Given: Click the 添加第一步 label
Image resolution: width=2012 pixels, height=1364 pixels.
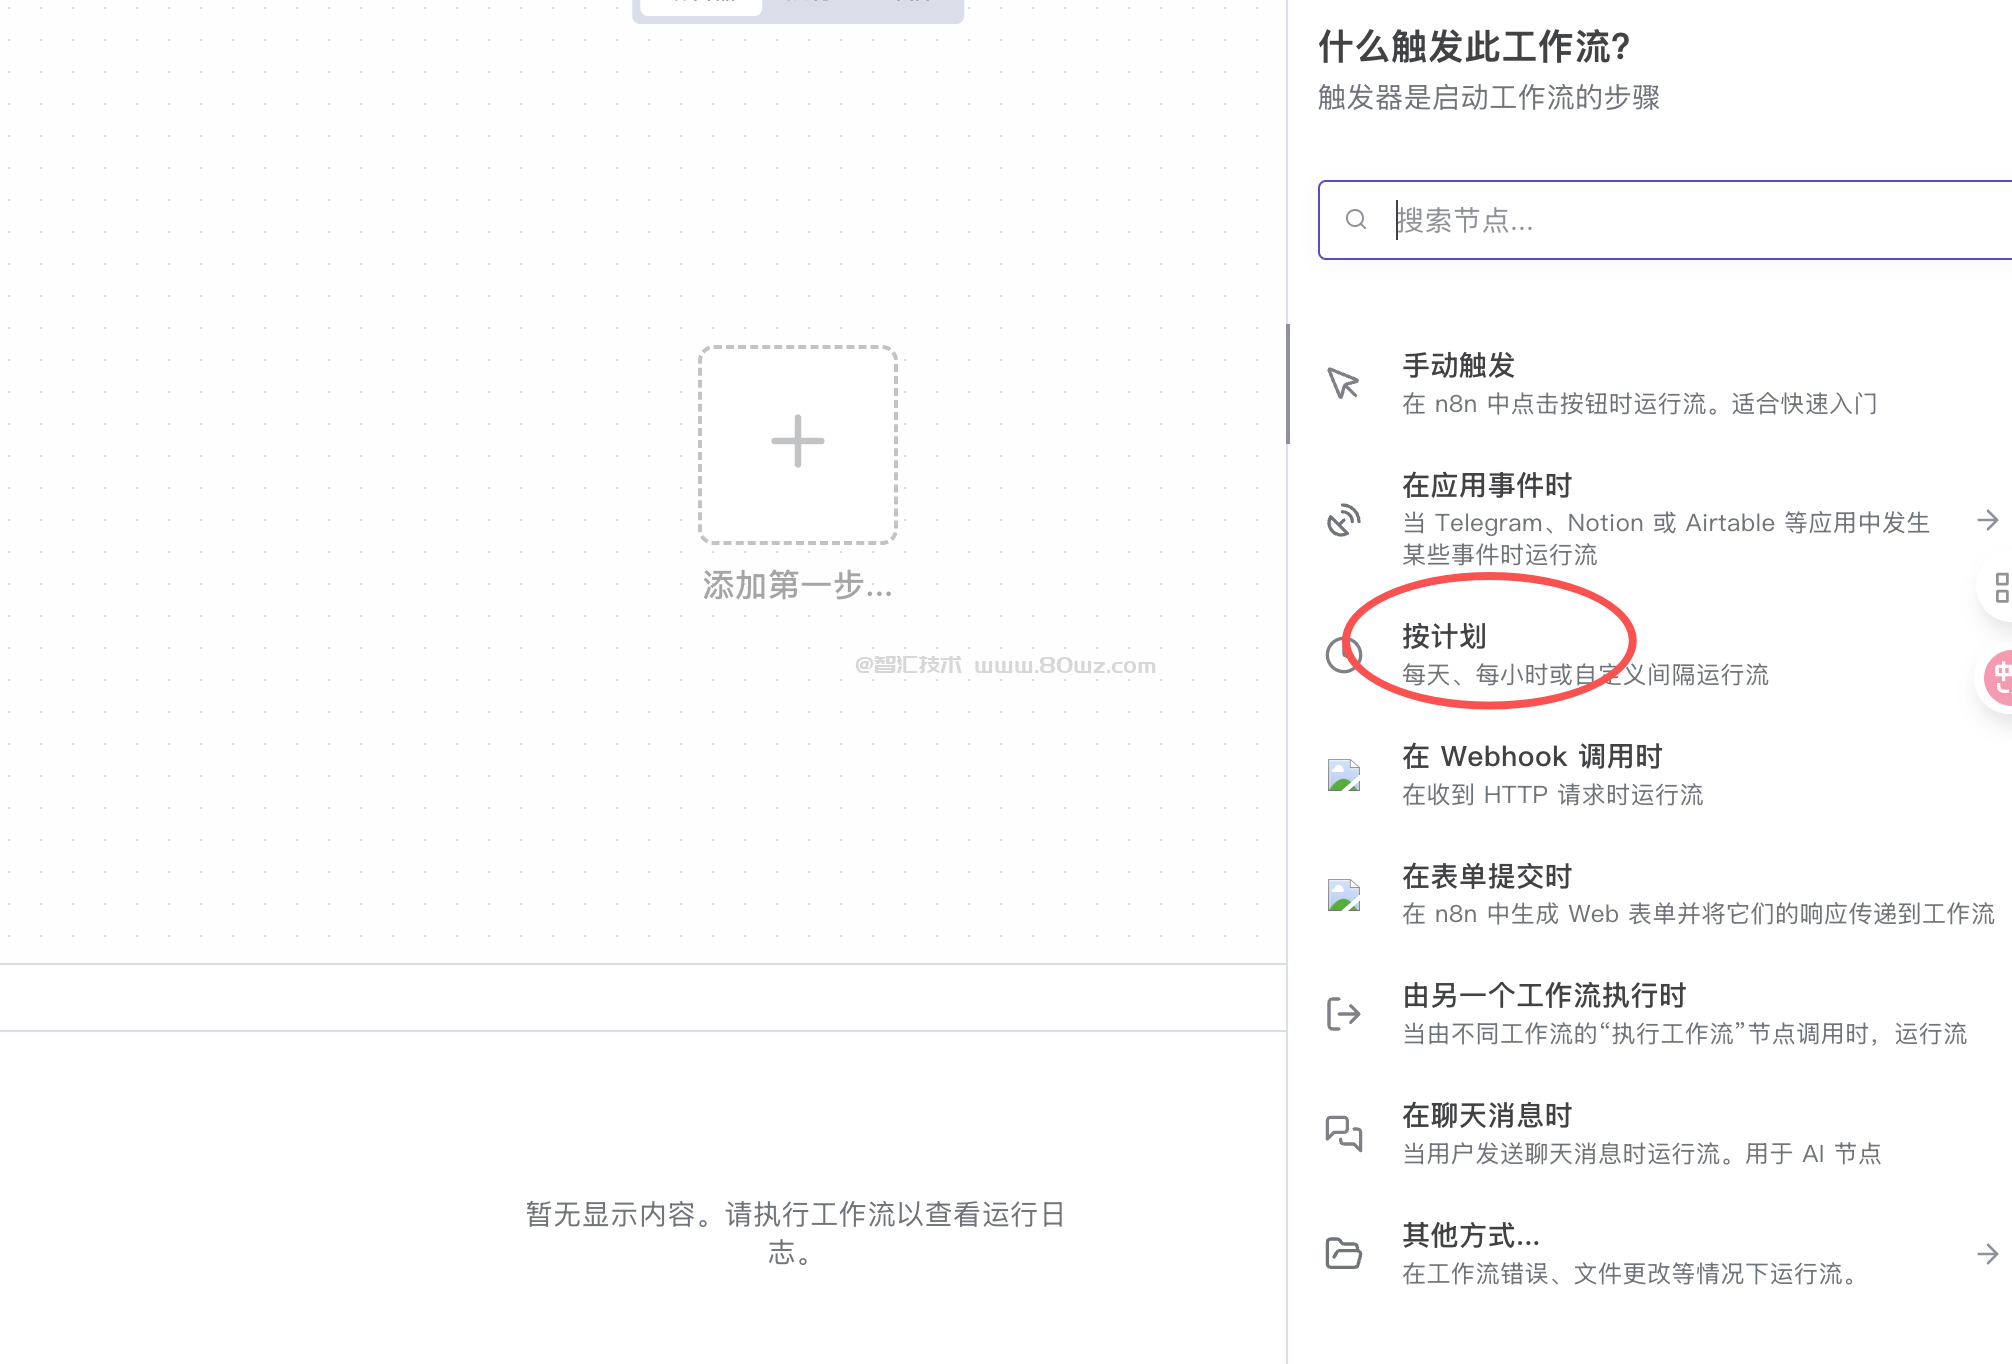Looking at the screenshot, I should [x=797, y=585].
